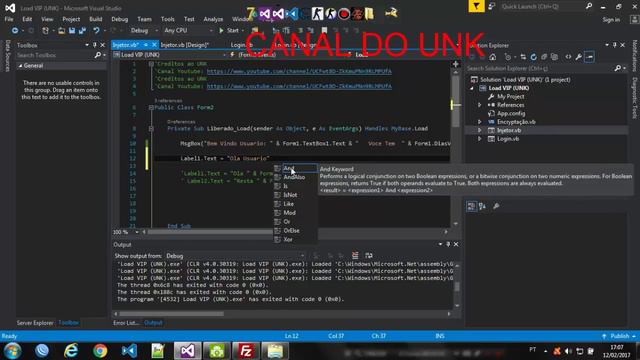Open the Any CPU platform dropdown
This screenshot has width=640, height=360.
pos(188,31)
